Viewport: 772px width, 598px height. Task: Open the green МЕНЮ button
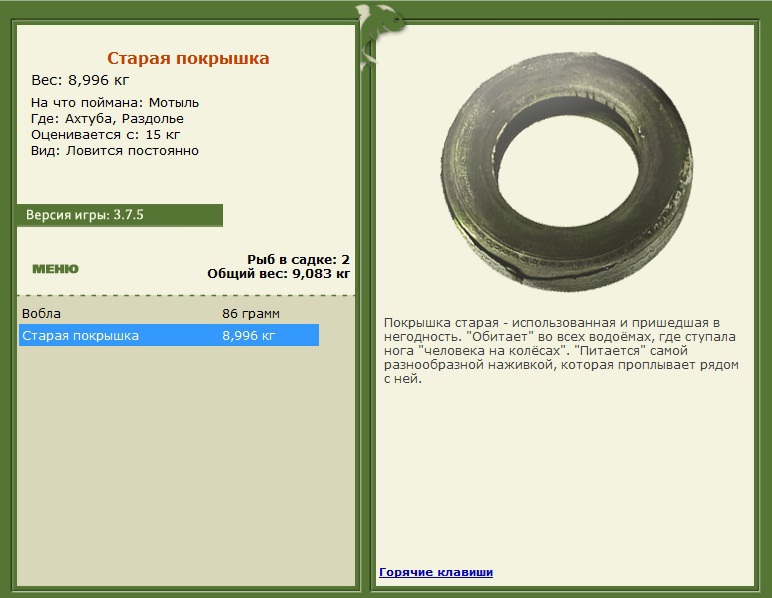coord(55,269)
